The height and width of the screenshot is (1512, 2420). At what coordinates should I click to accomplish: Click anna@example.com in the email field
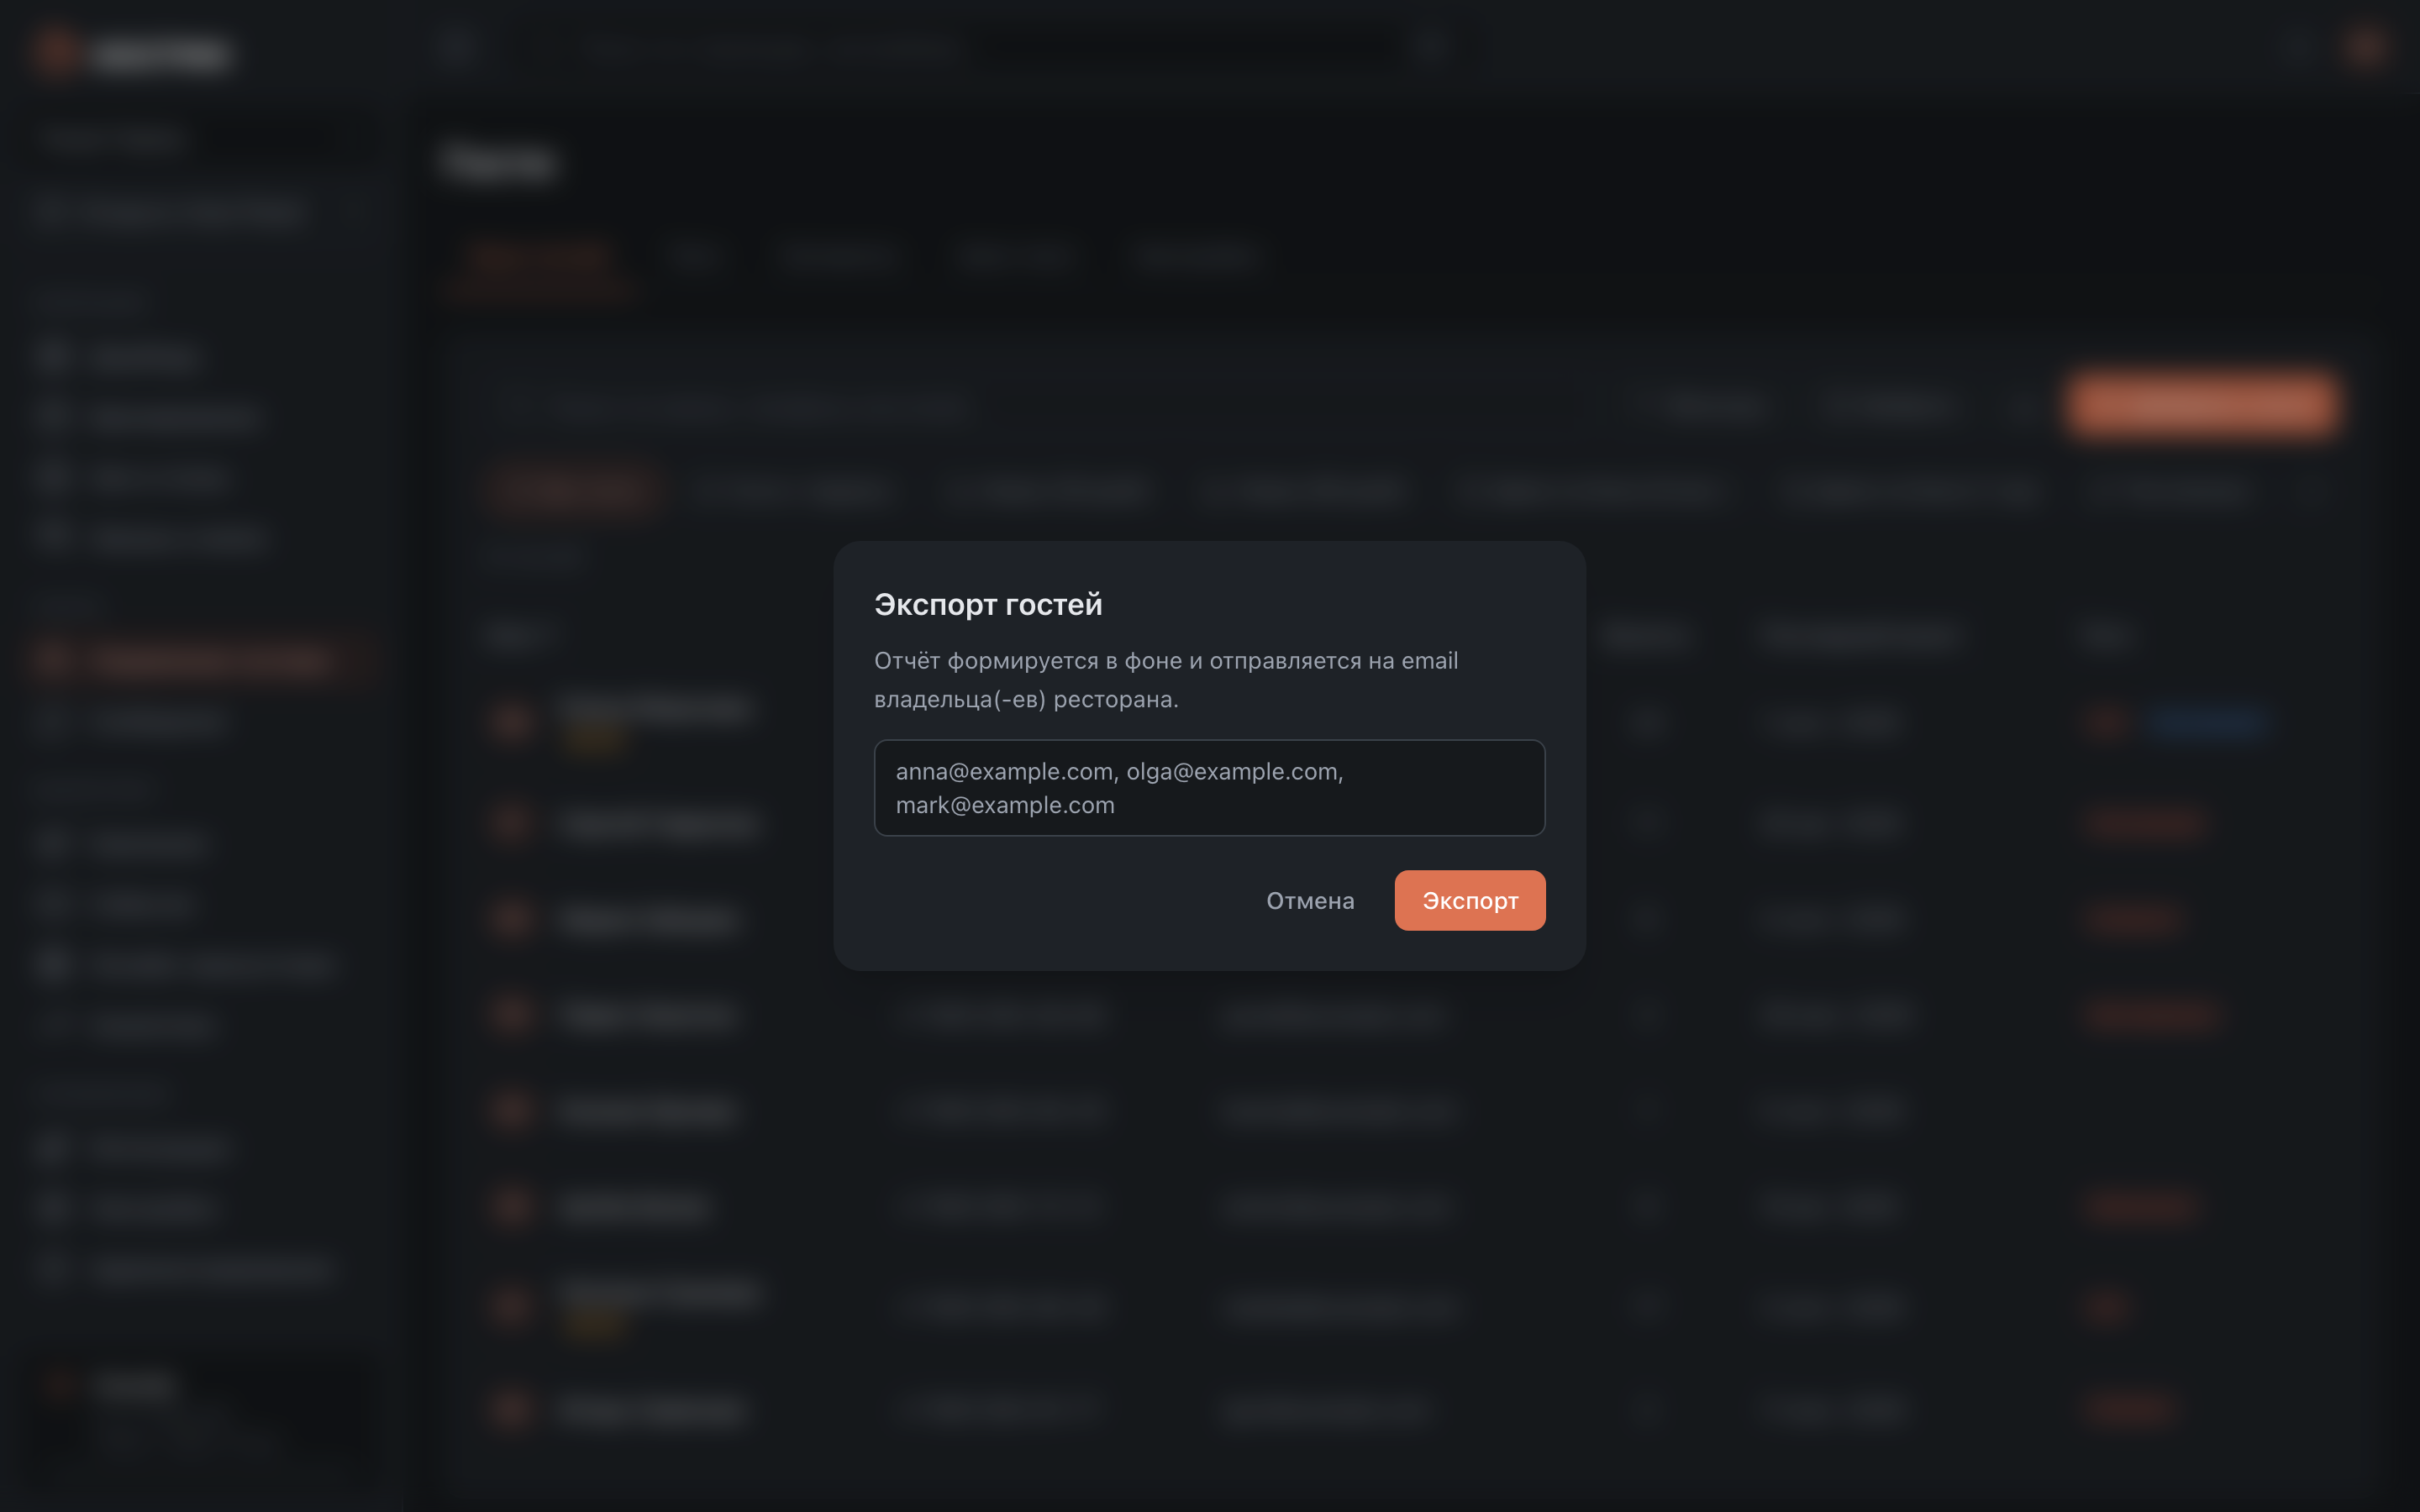coord(1004,771)
